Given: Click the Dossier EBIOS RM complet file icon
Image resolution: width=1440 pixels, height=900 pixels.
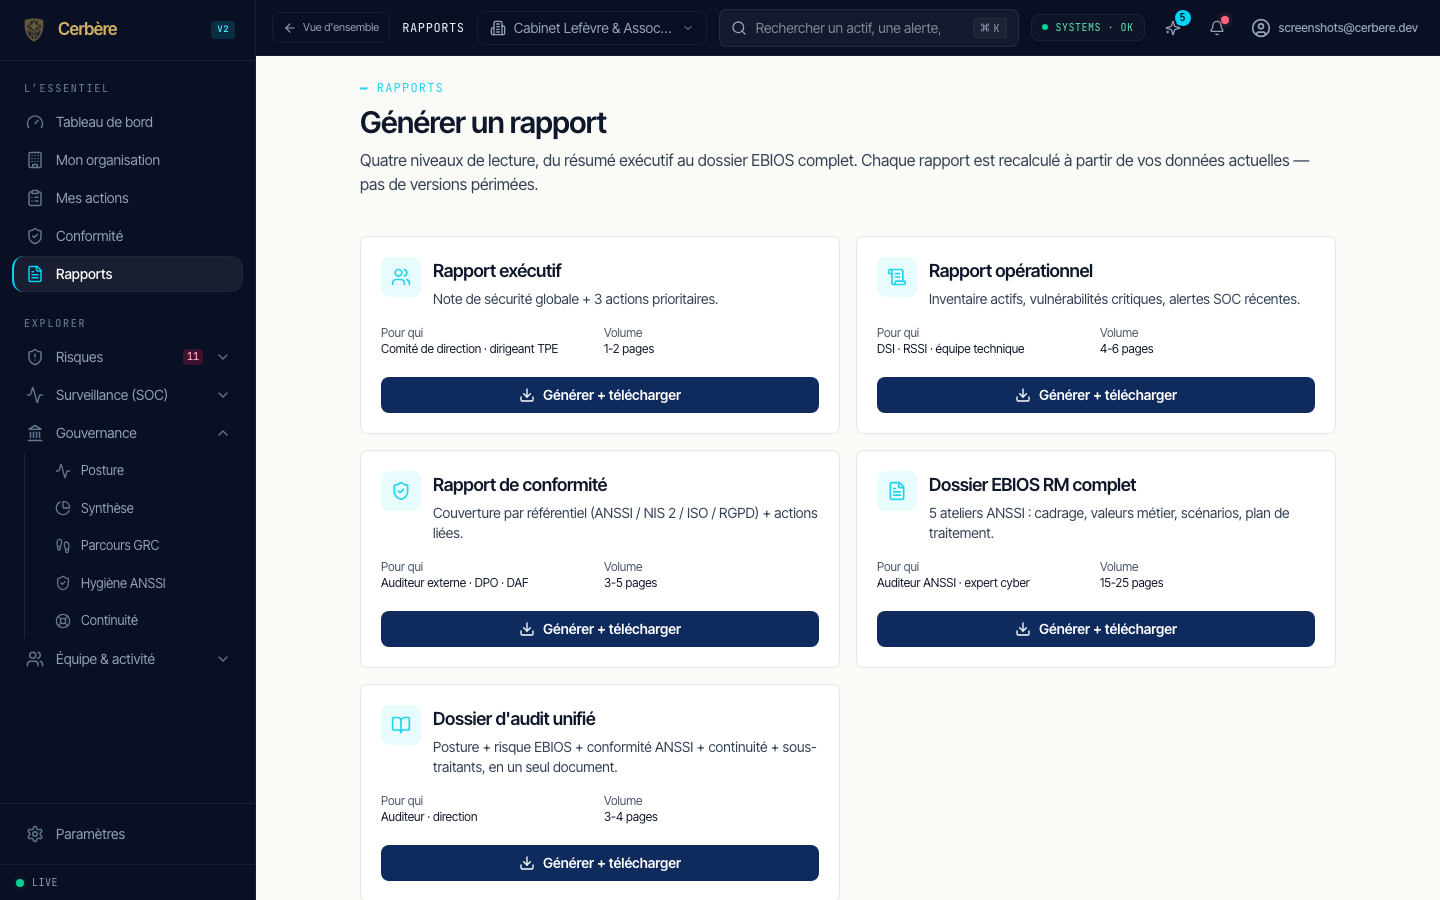Looking at the screenshot, I should pyautogui.click(x=897, y=491).
